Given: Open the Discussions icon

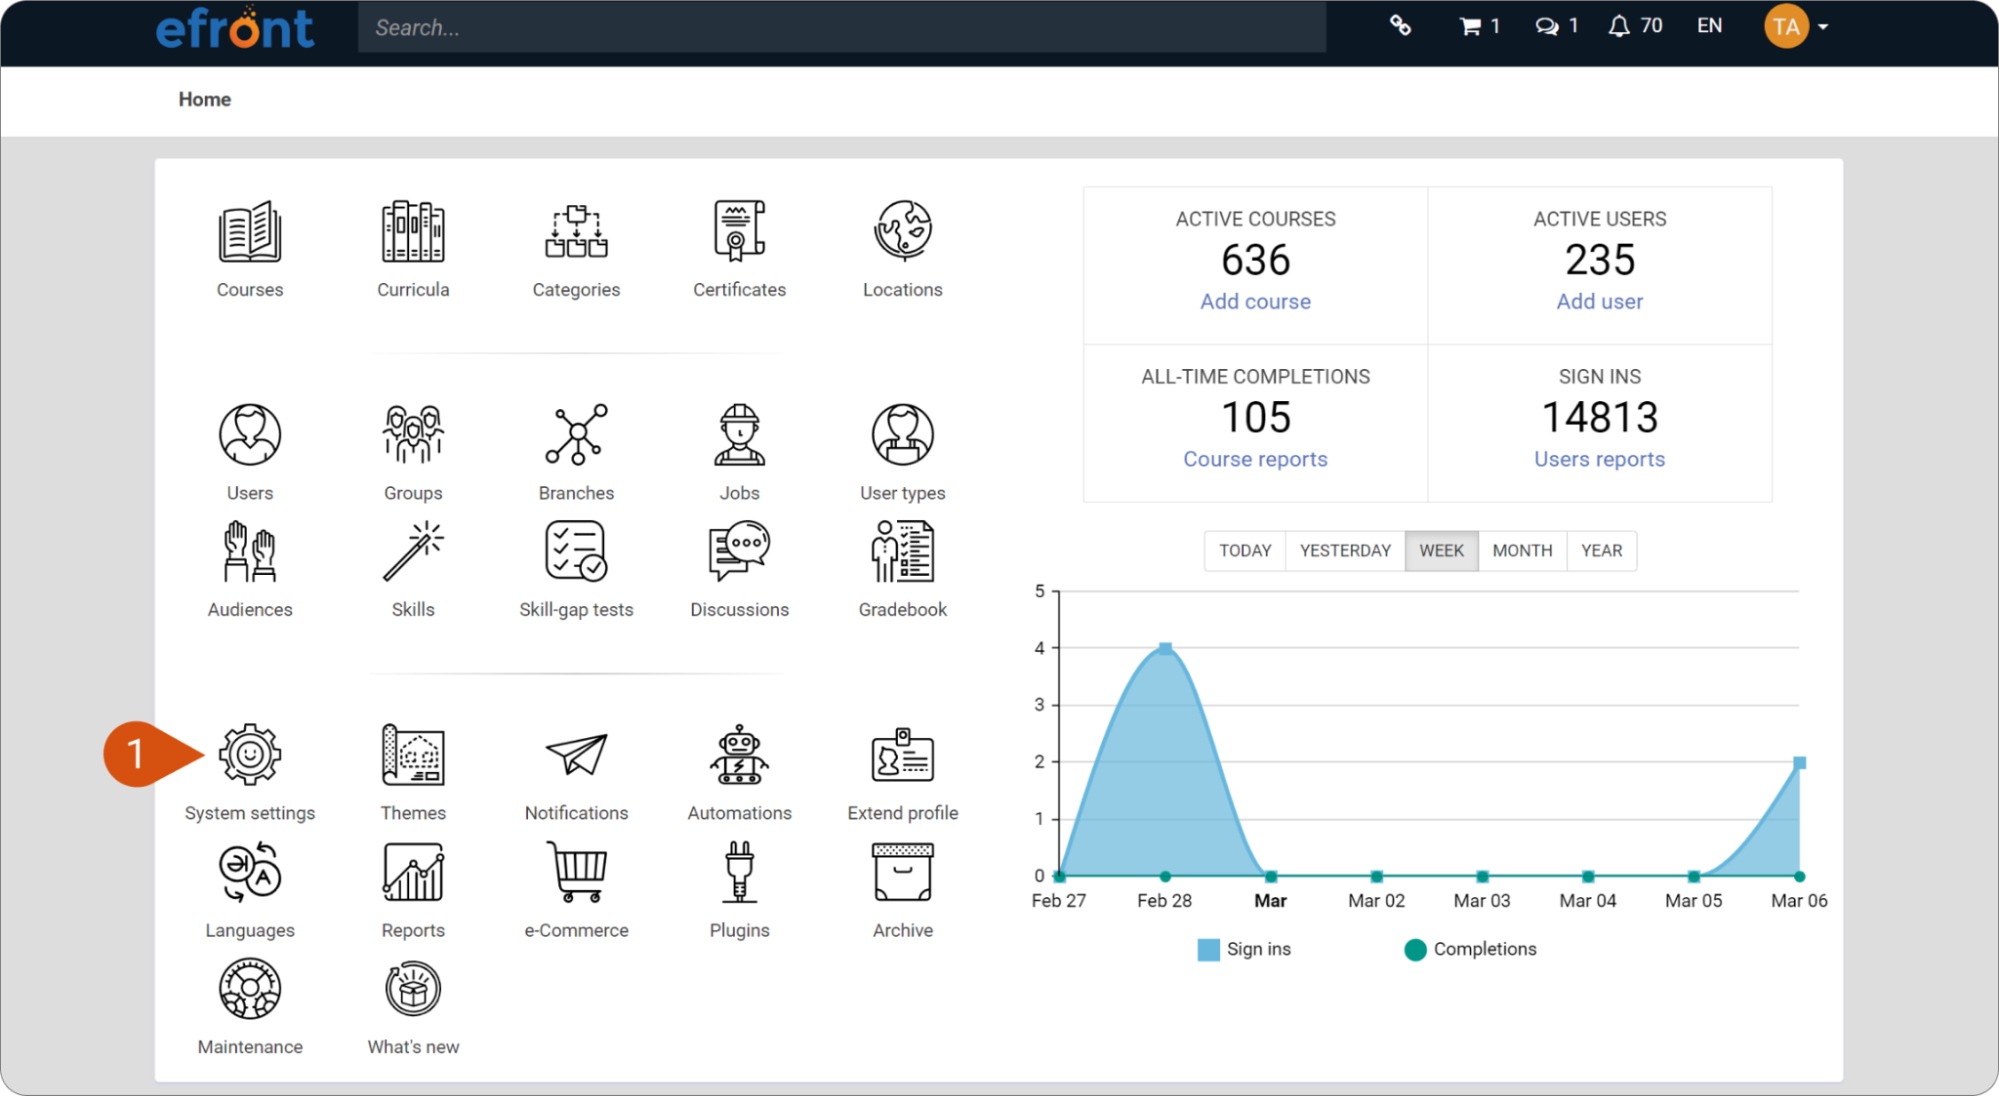Looking at the screenshot, I should pos(739,552).
